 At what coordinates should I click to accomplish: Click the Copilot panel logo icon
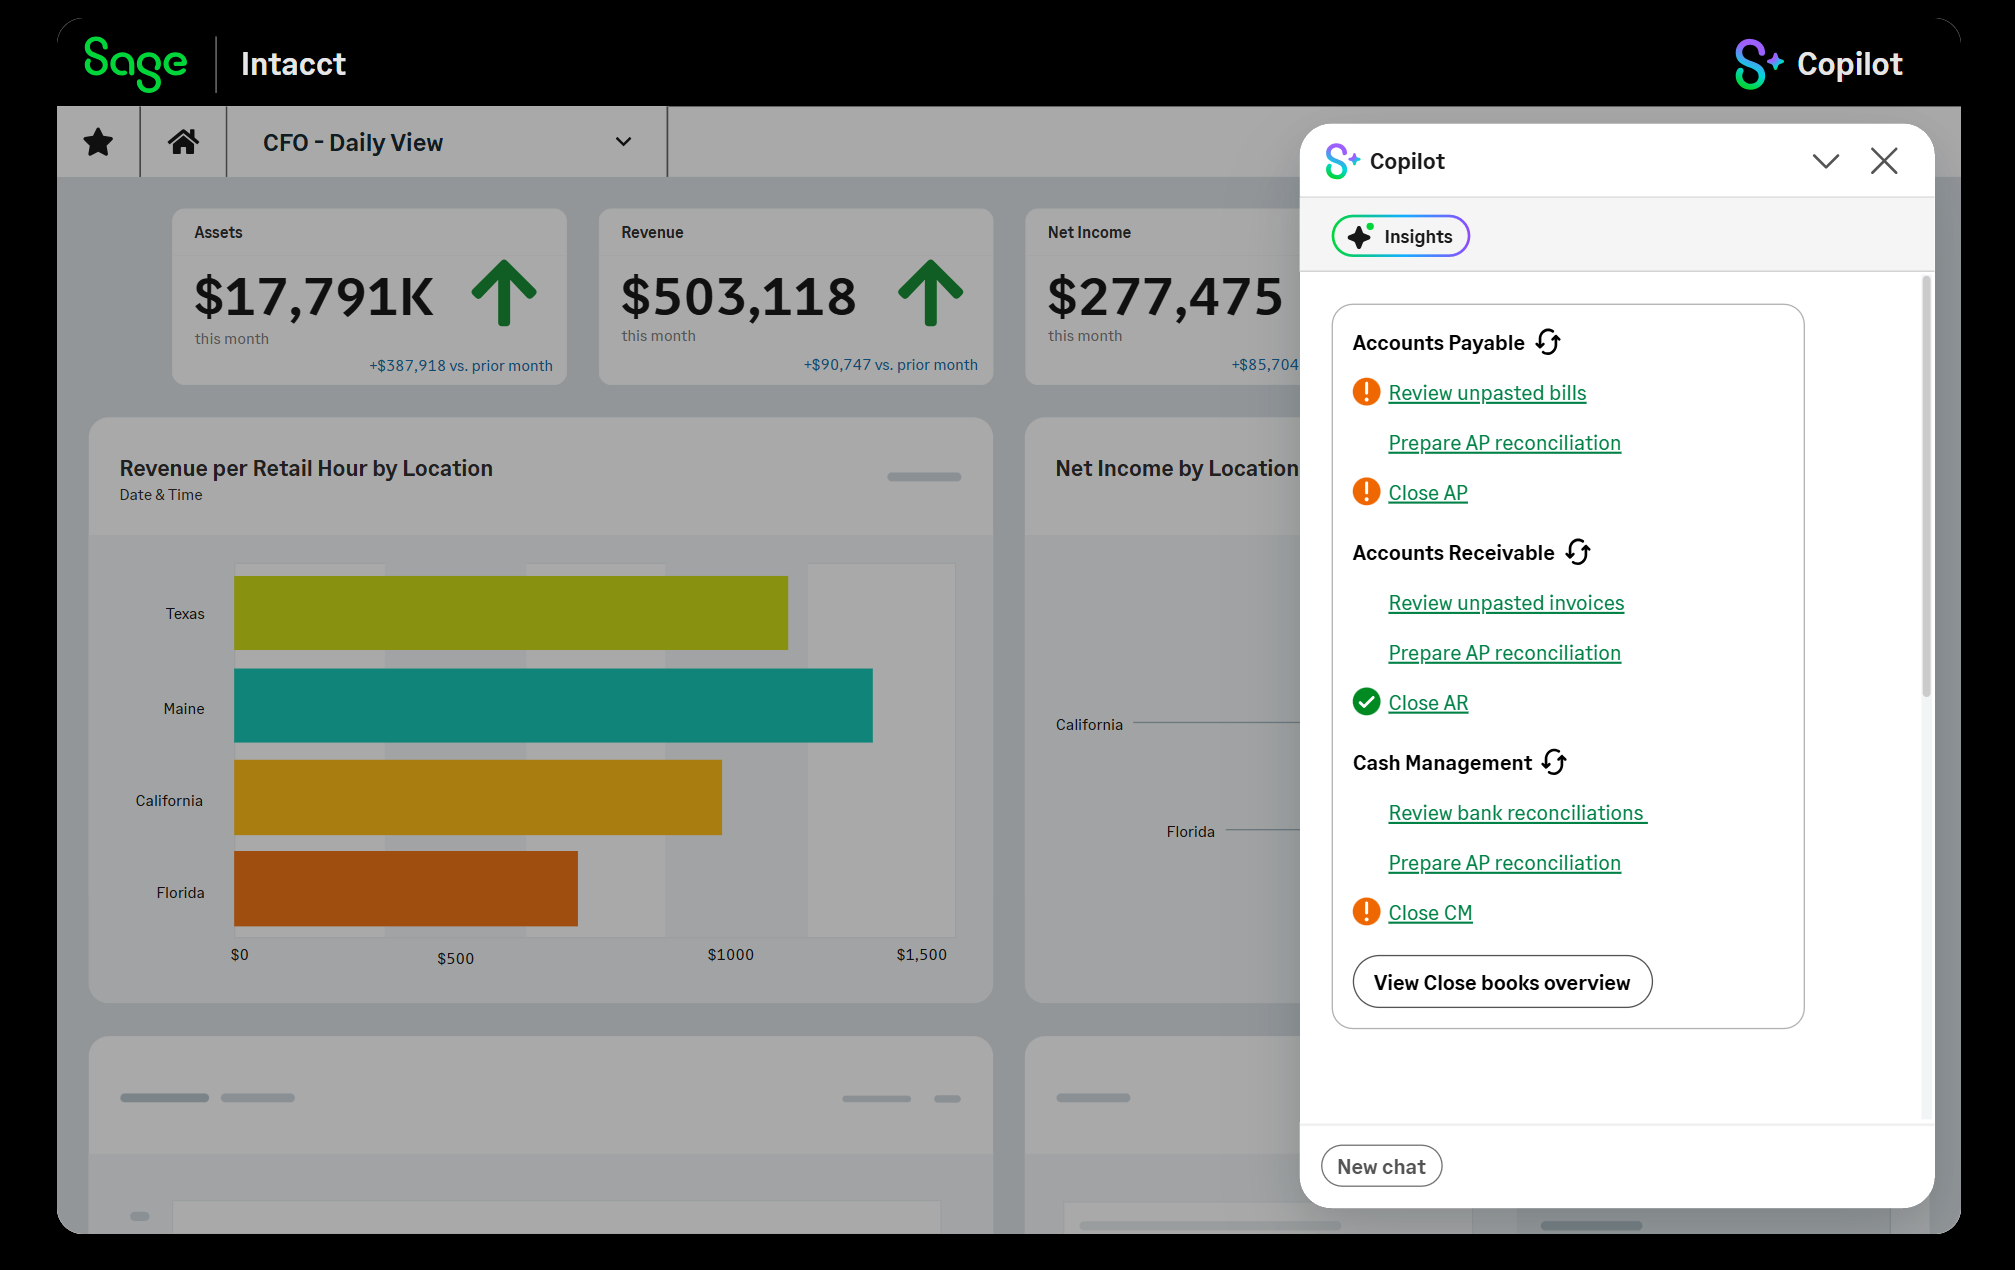[x=1342, y=161]
